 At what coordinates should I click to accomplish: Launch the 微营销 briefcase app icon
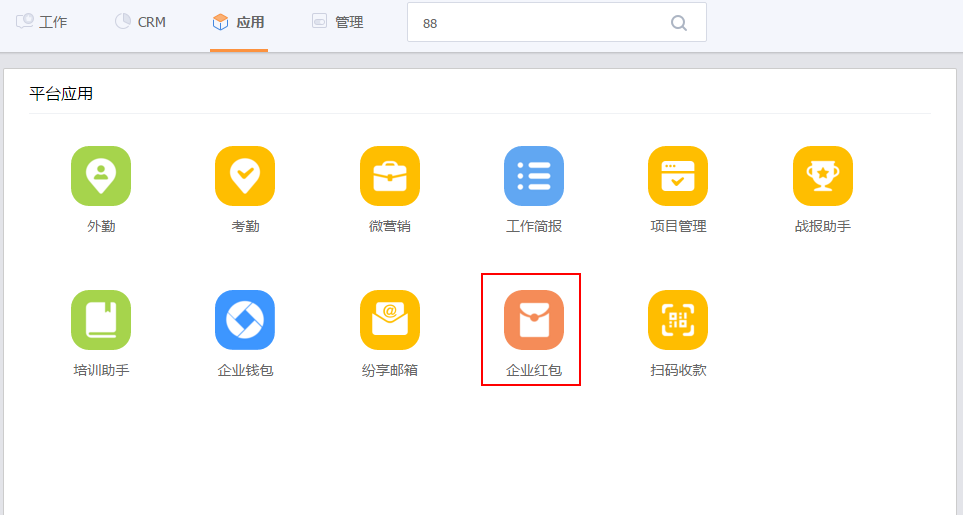point(390,176)
